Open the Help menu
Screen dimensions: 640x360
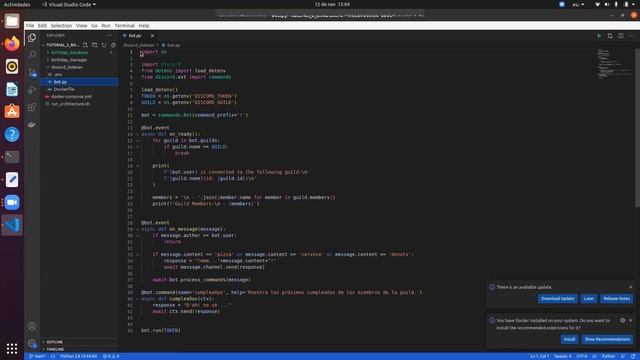[x=144, y=26]
